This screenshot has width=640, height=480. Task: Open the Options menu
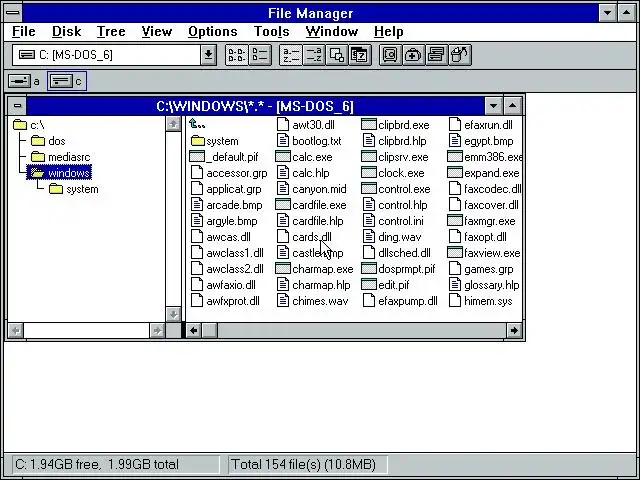click(213, 31)
